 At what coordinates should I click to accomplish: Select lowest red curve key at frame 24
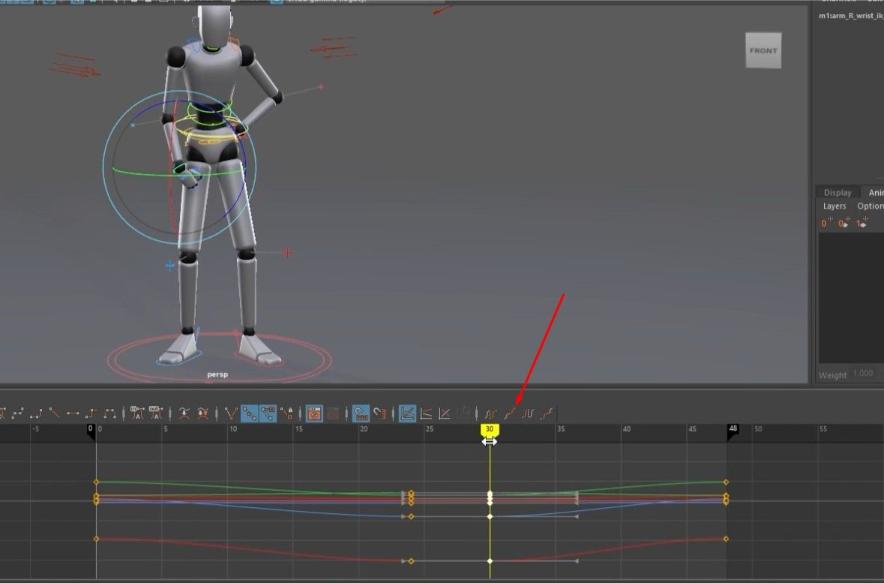(411, 561)
